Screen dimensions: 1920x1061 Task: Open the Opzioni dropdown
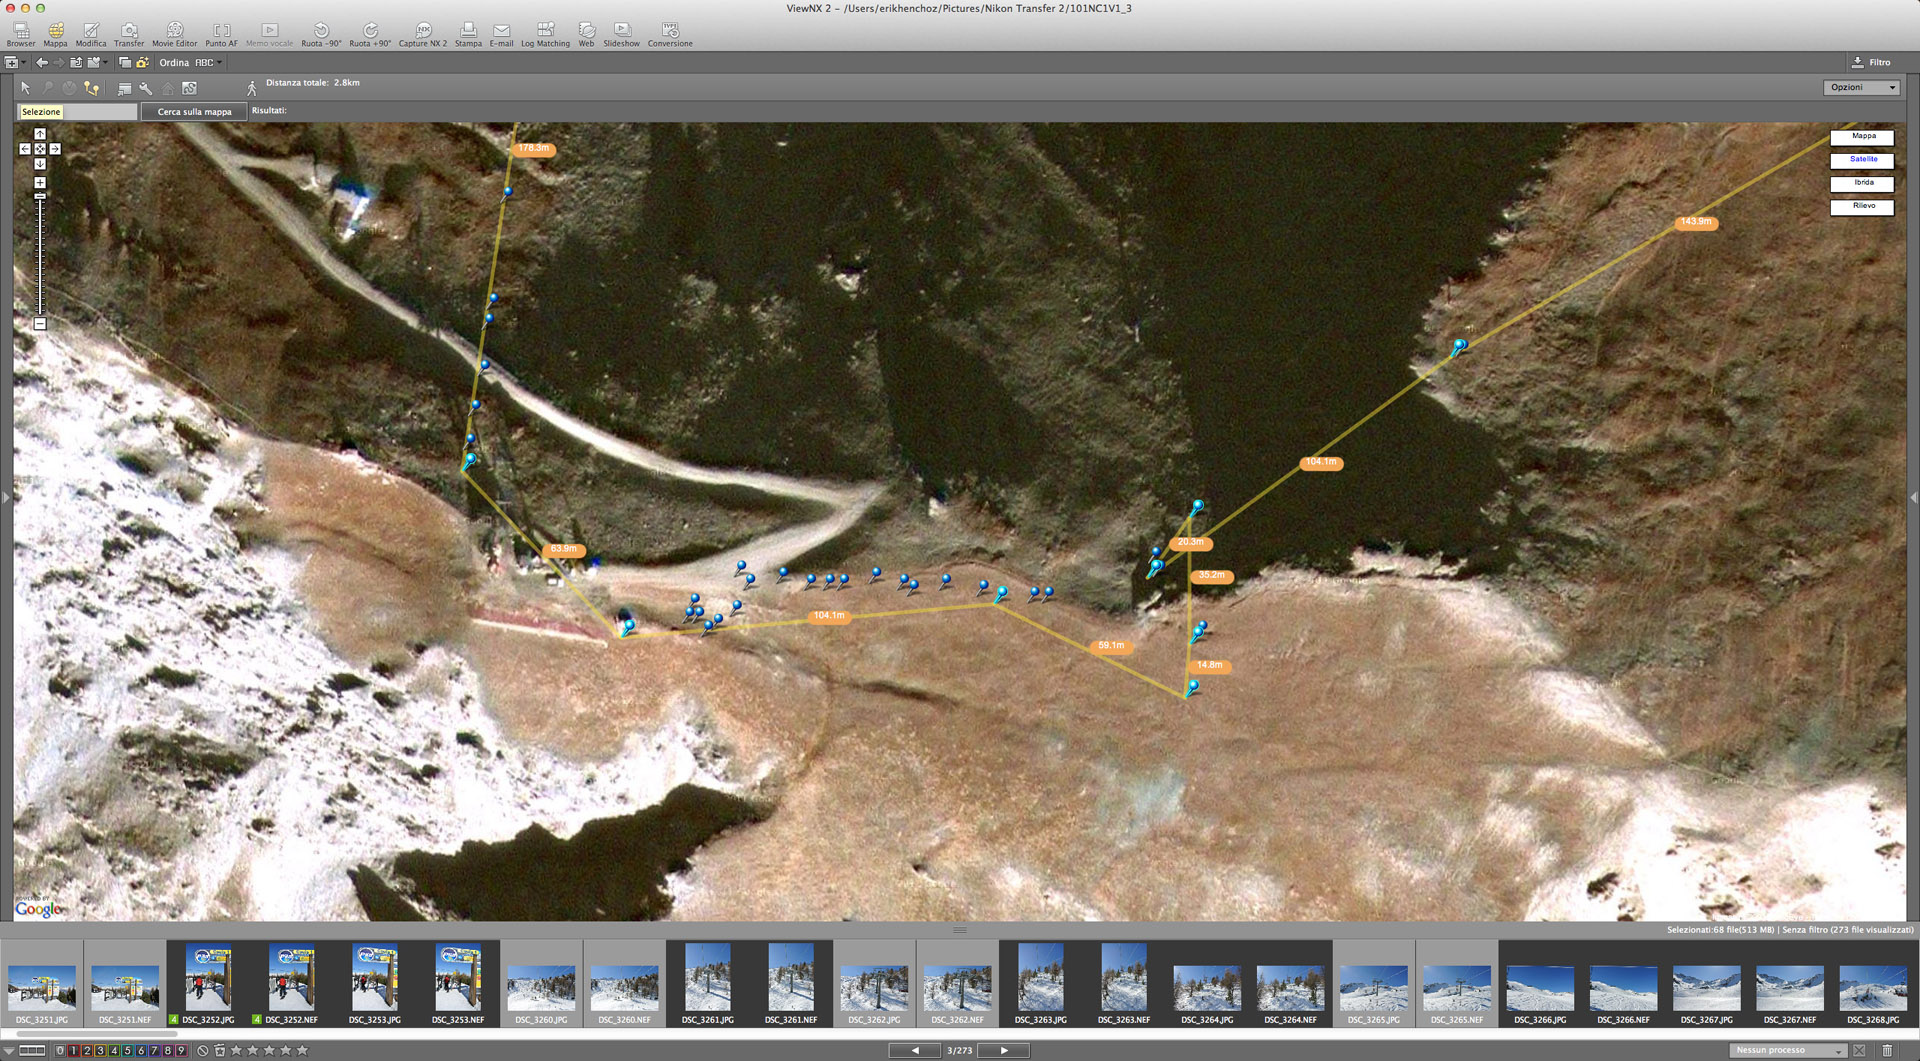(x=1860, y=88)
